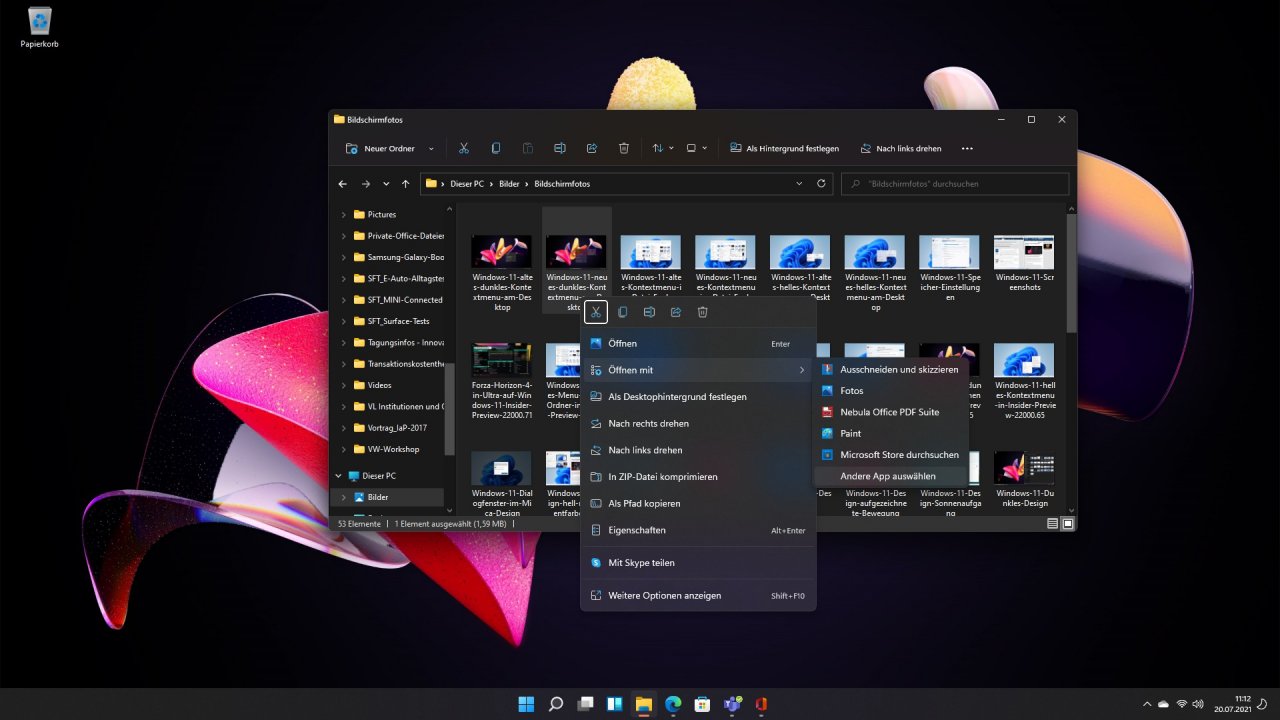Click the Share icon in Explorer toolbar
Viewport: 1280px width, 720px height.
(x=592, y=148)
